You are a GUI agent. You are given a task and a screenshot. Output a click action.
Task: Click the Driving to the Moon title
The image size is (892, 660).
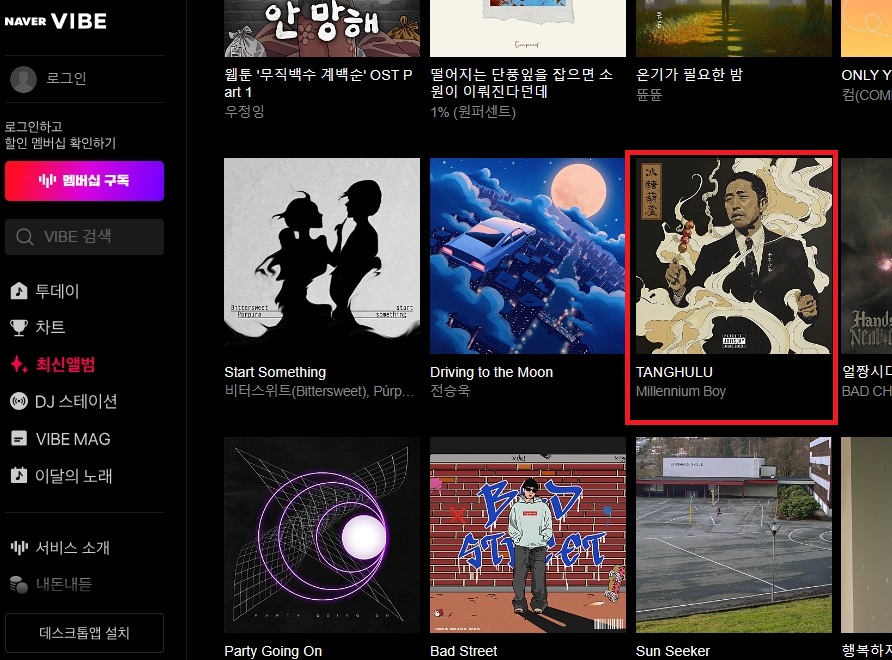492,372
